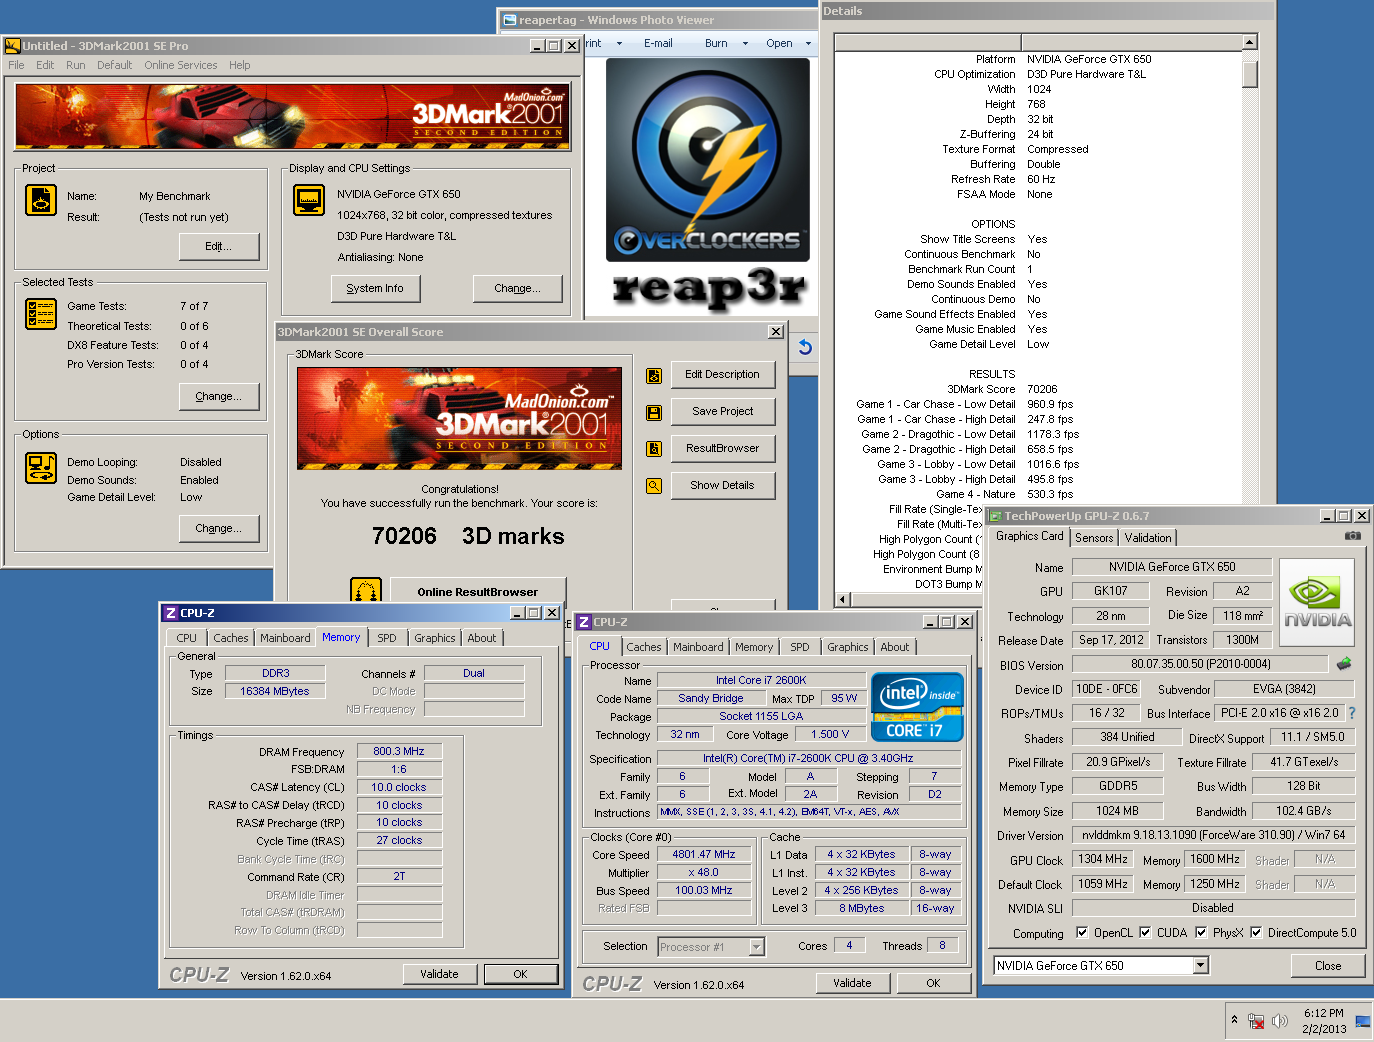Click the Online ResultBrowser button
Viewport: 1374px width, 1042px height.
click(478, 591)
